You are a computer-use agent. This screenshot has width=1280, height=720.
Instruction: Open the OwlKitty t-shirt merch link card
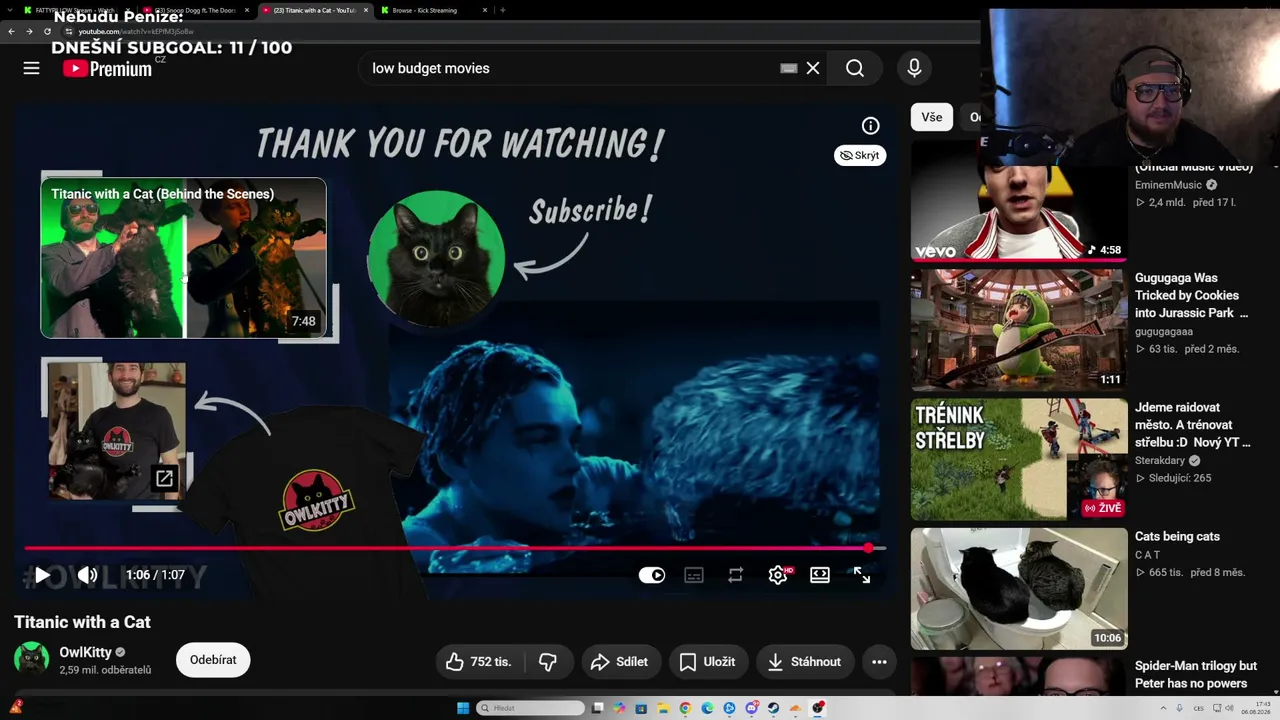[117, 430]
